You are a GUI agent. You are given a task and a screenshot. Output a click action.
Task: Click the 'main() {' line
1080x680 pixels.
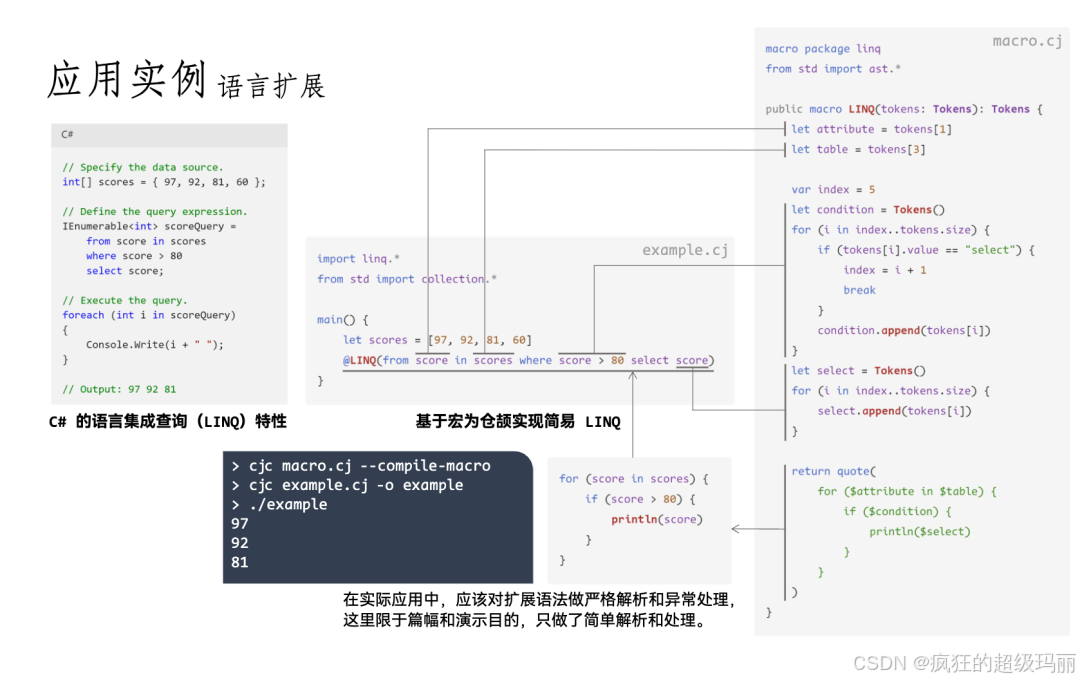click(x=342, y=320)
